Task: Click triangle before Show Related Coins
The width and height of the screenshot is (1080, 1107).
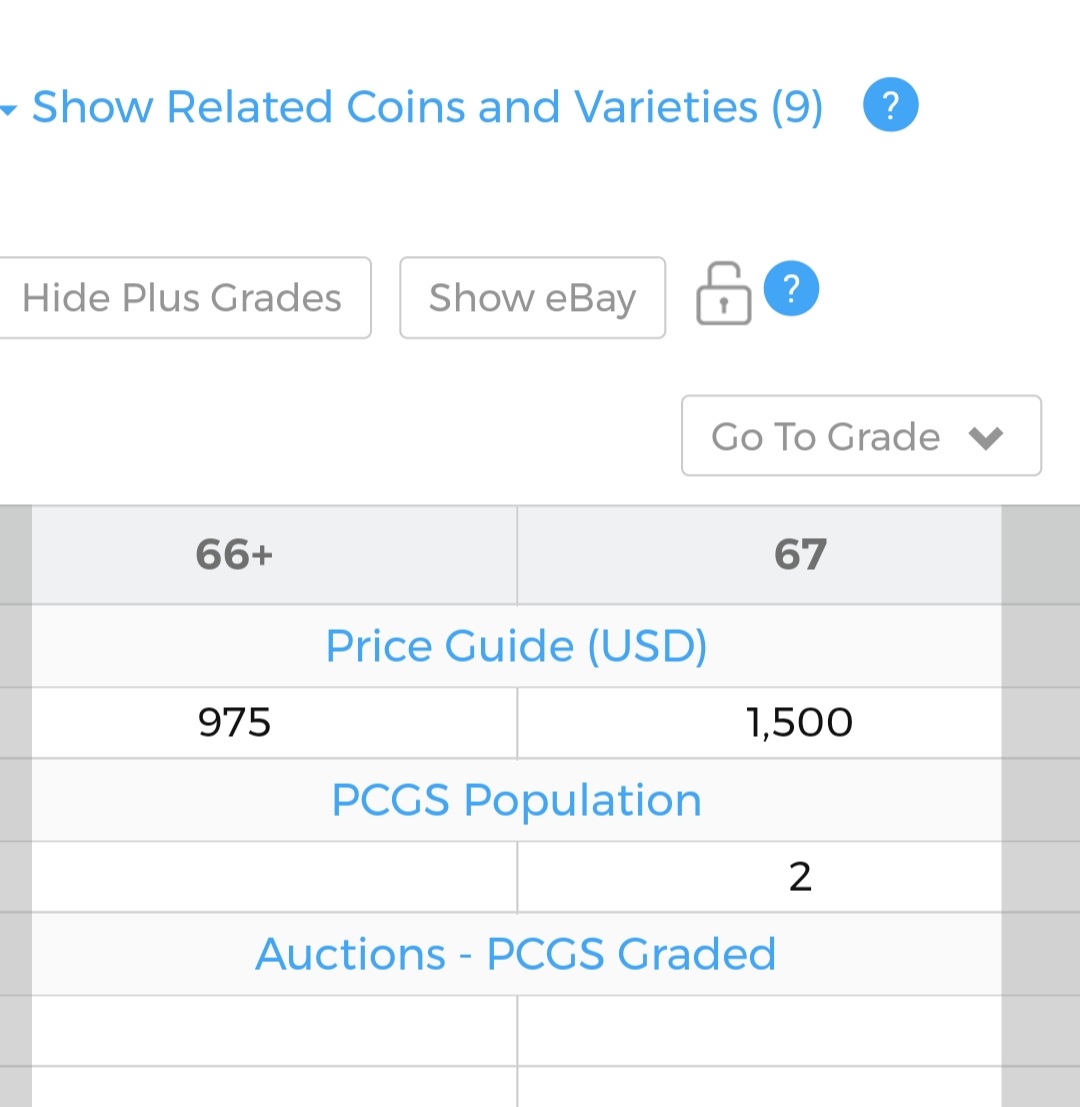Action: (x=8, y=109)
